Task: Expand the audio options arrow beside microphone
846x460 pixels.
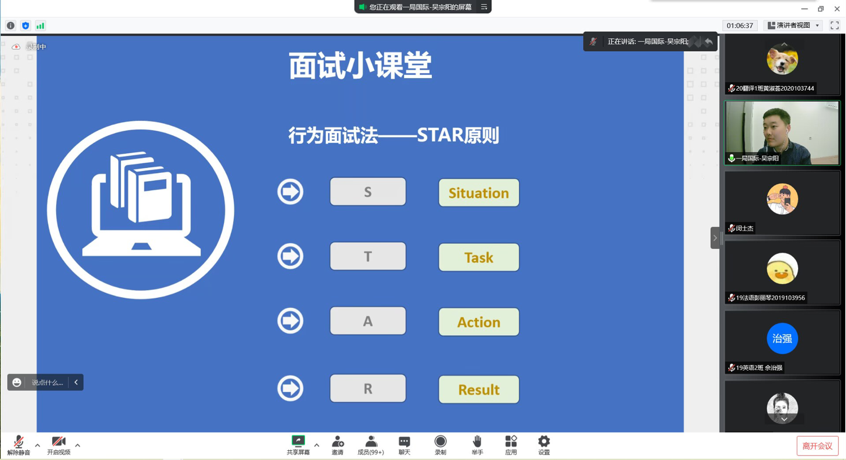Action: tap(37, 445)
